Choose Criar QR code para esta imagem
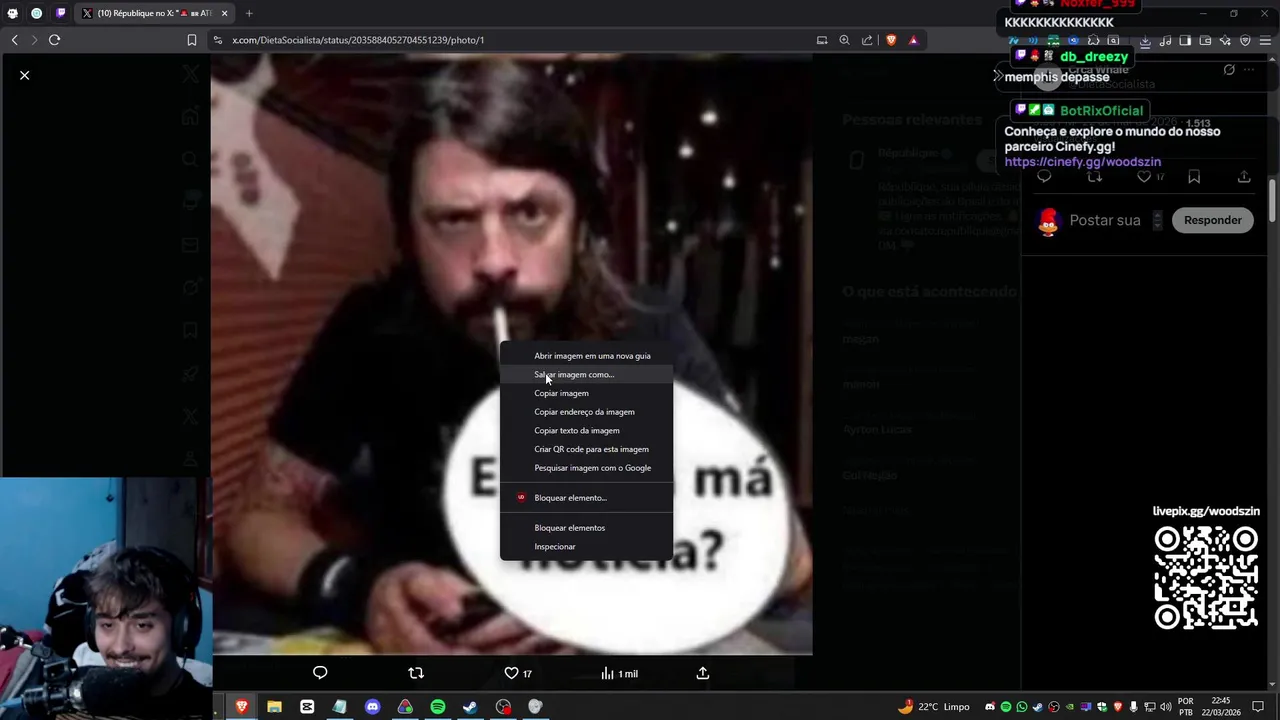The height and width of the screenshot is (720, 1280). pyautogui.click(x=587, y=449)
